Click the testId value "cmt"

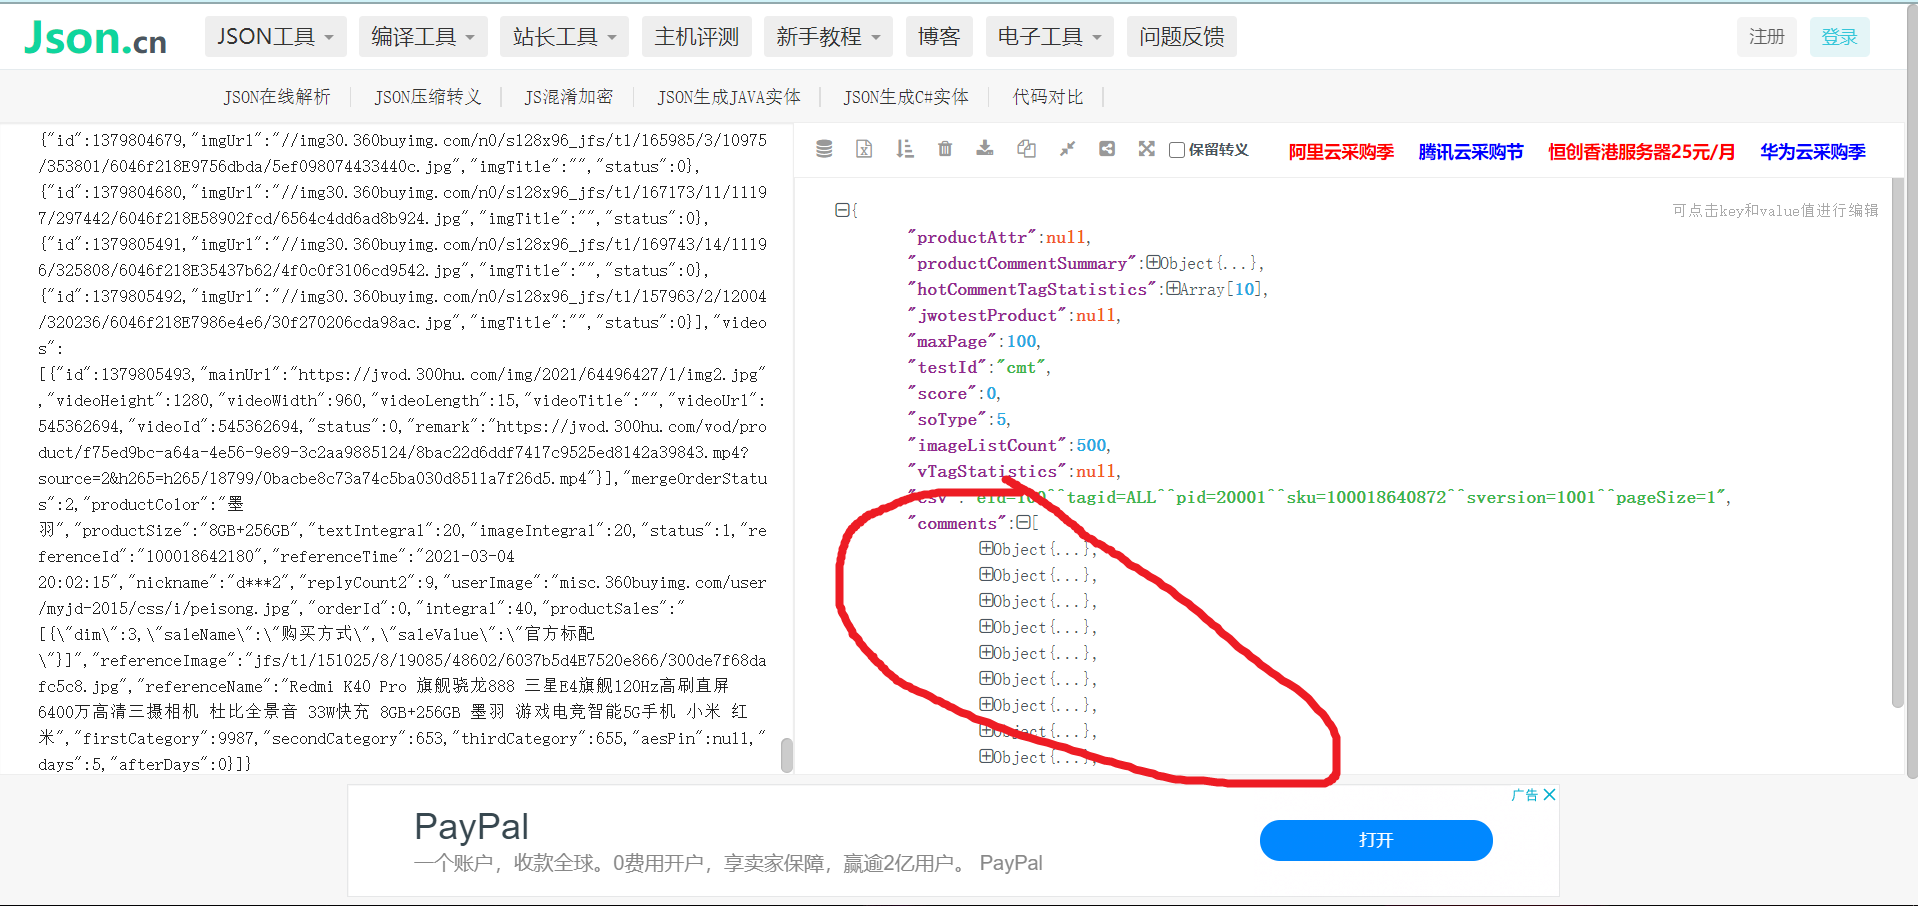click(1021, 367)
